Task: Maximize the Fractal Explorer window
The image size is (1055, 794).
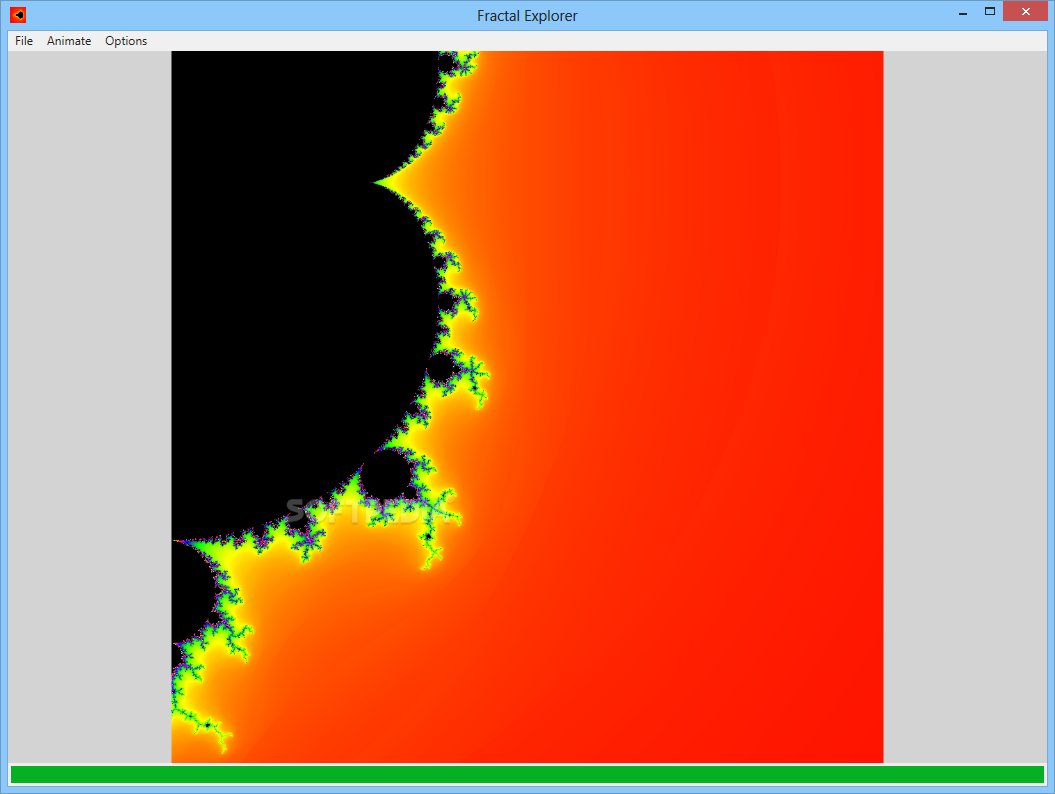Action: (990, 11)
